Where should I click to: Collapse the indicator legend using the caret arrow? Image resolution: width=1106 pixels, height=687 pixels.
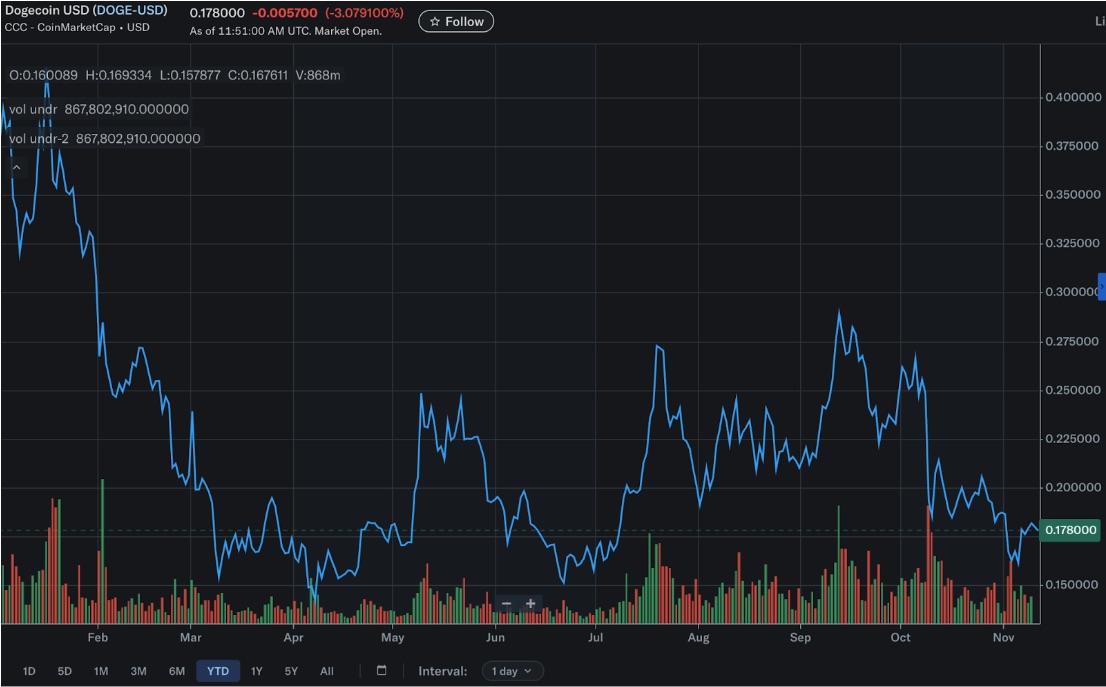[x=15, y=167]
